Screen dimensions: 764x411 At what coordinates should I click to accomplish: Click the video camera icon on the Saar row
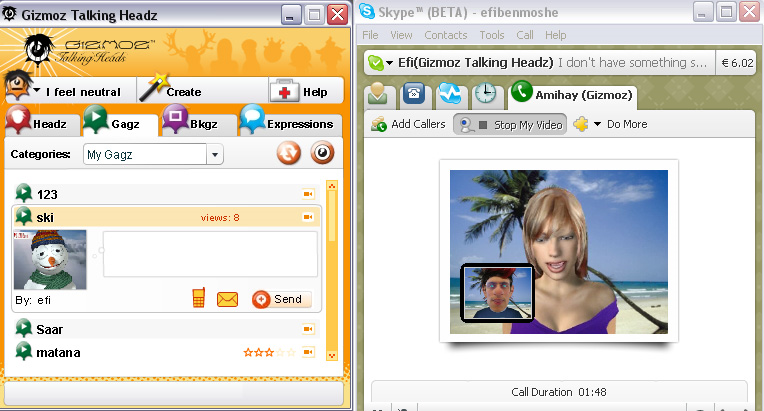[x=308, y=329]
